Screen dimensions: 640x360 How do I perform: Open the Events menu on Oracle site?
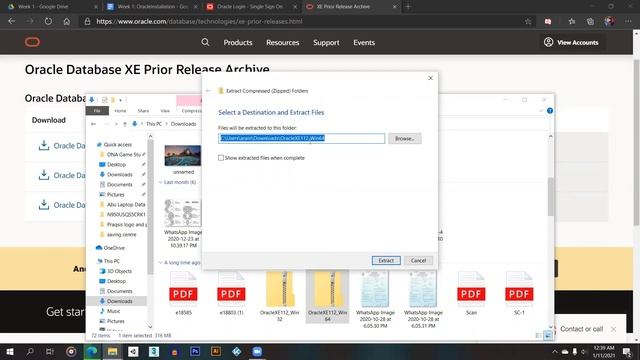364,42
